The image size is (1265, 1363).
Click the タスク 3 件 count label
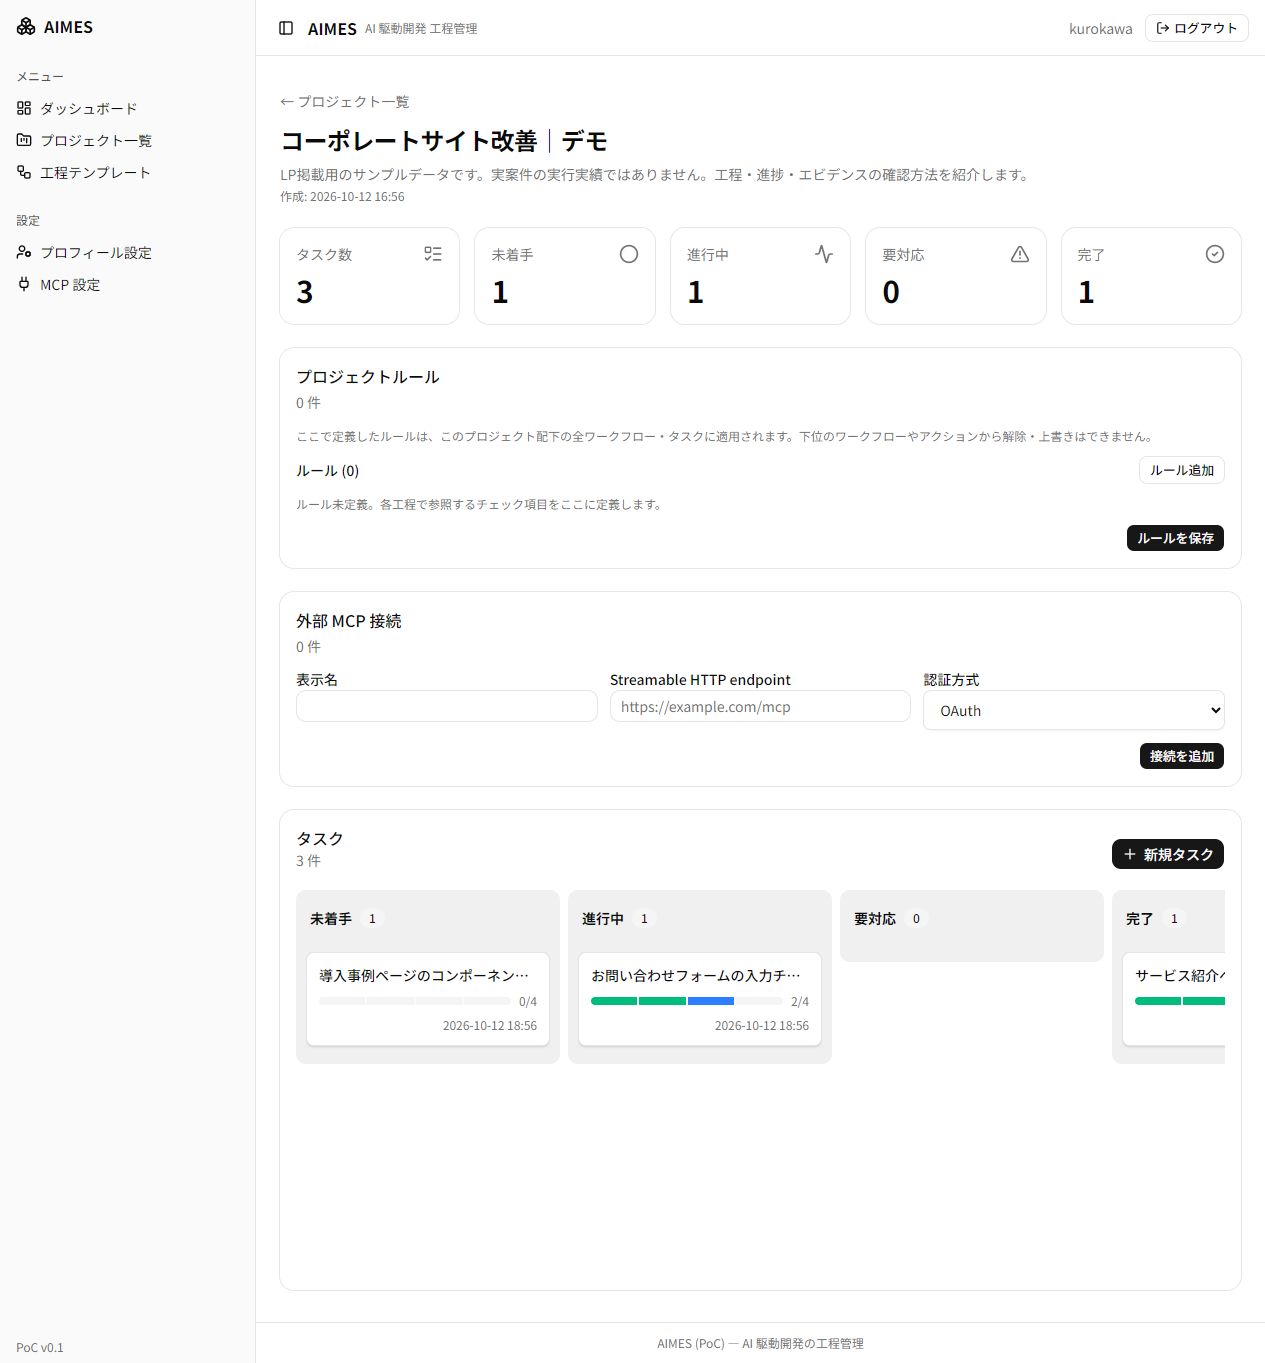point(308,861)
